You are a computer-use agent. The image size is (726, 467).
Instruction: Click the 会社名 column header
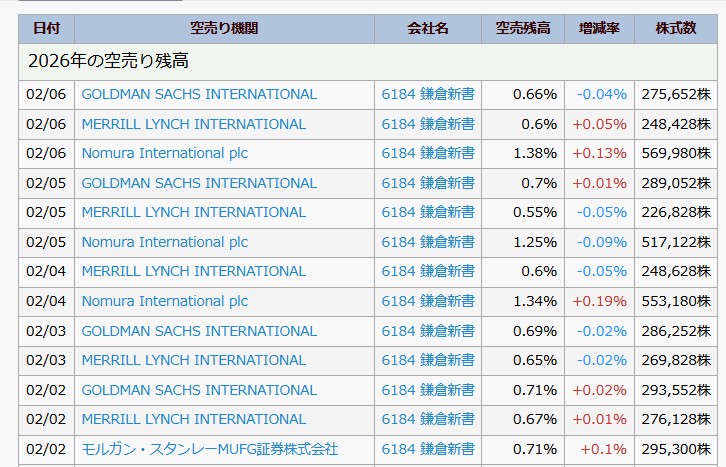(x=428, y=28)
